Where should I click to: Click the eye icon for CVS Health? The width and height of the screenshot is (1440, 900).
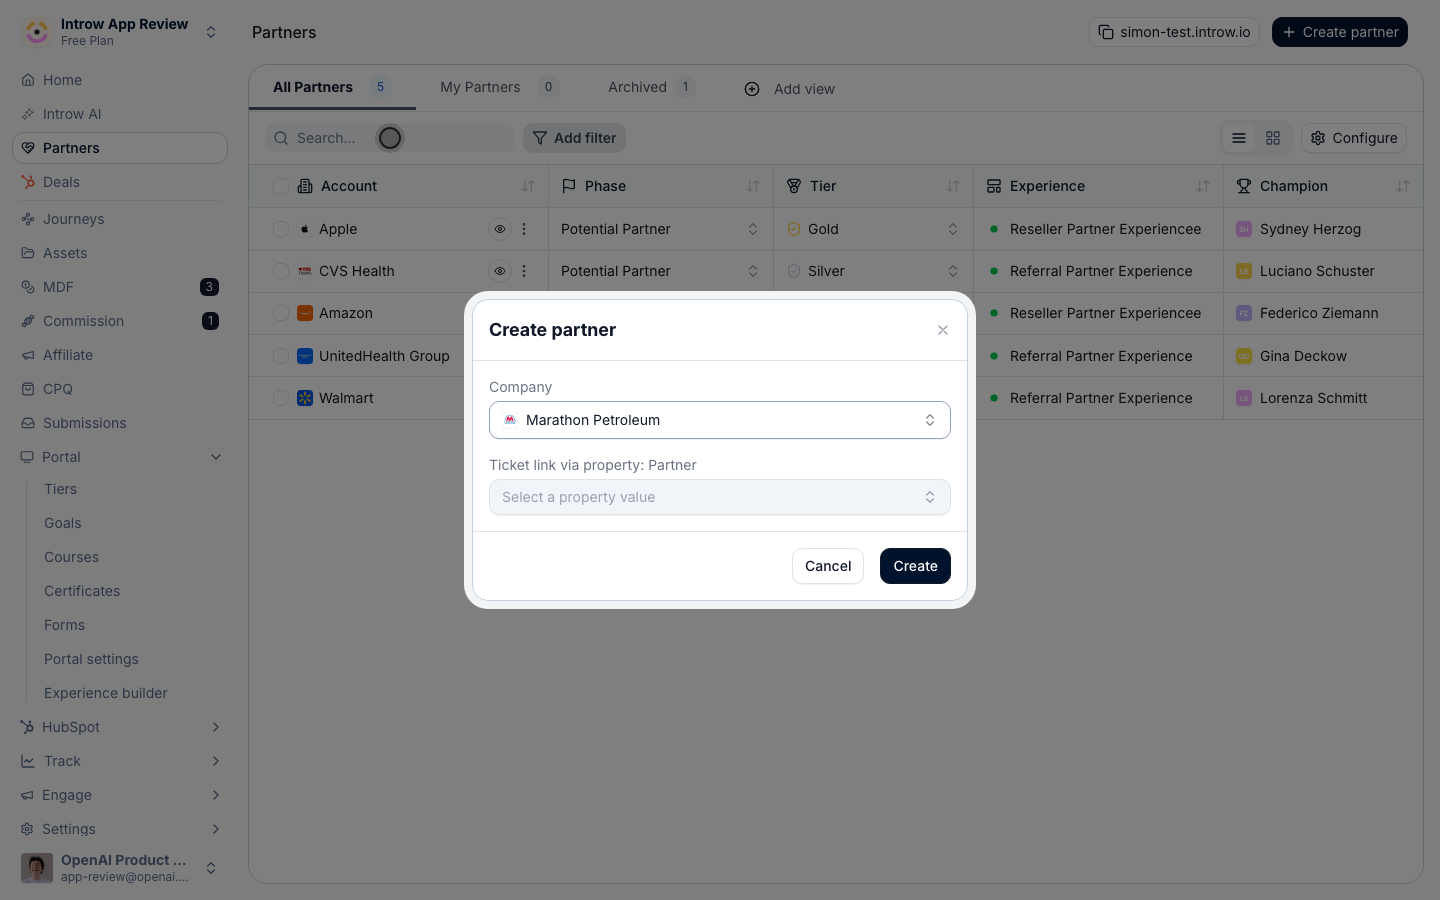[500, 271]
